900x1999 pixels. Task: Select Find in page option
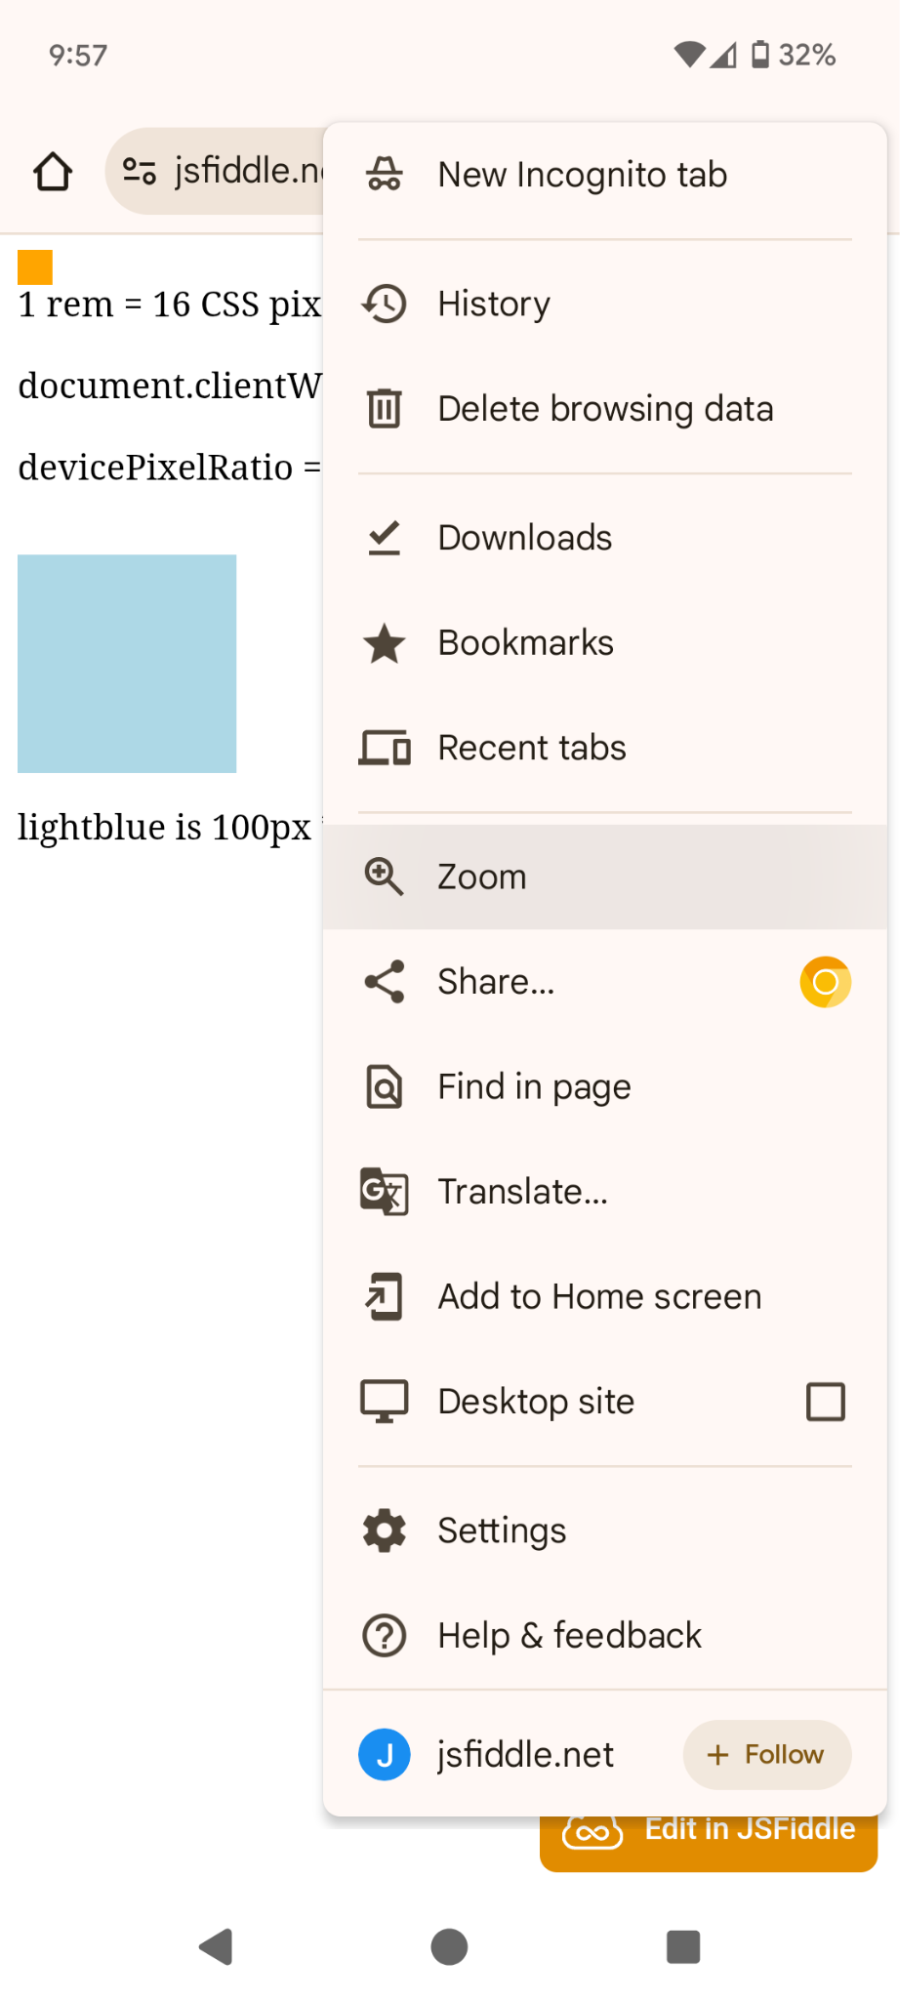tap(605, 1087)
